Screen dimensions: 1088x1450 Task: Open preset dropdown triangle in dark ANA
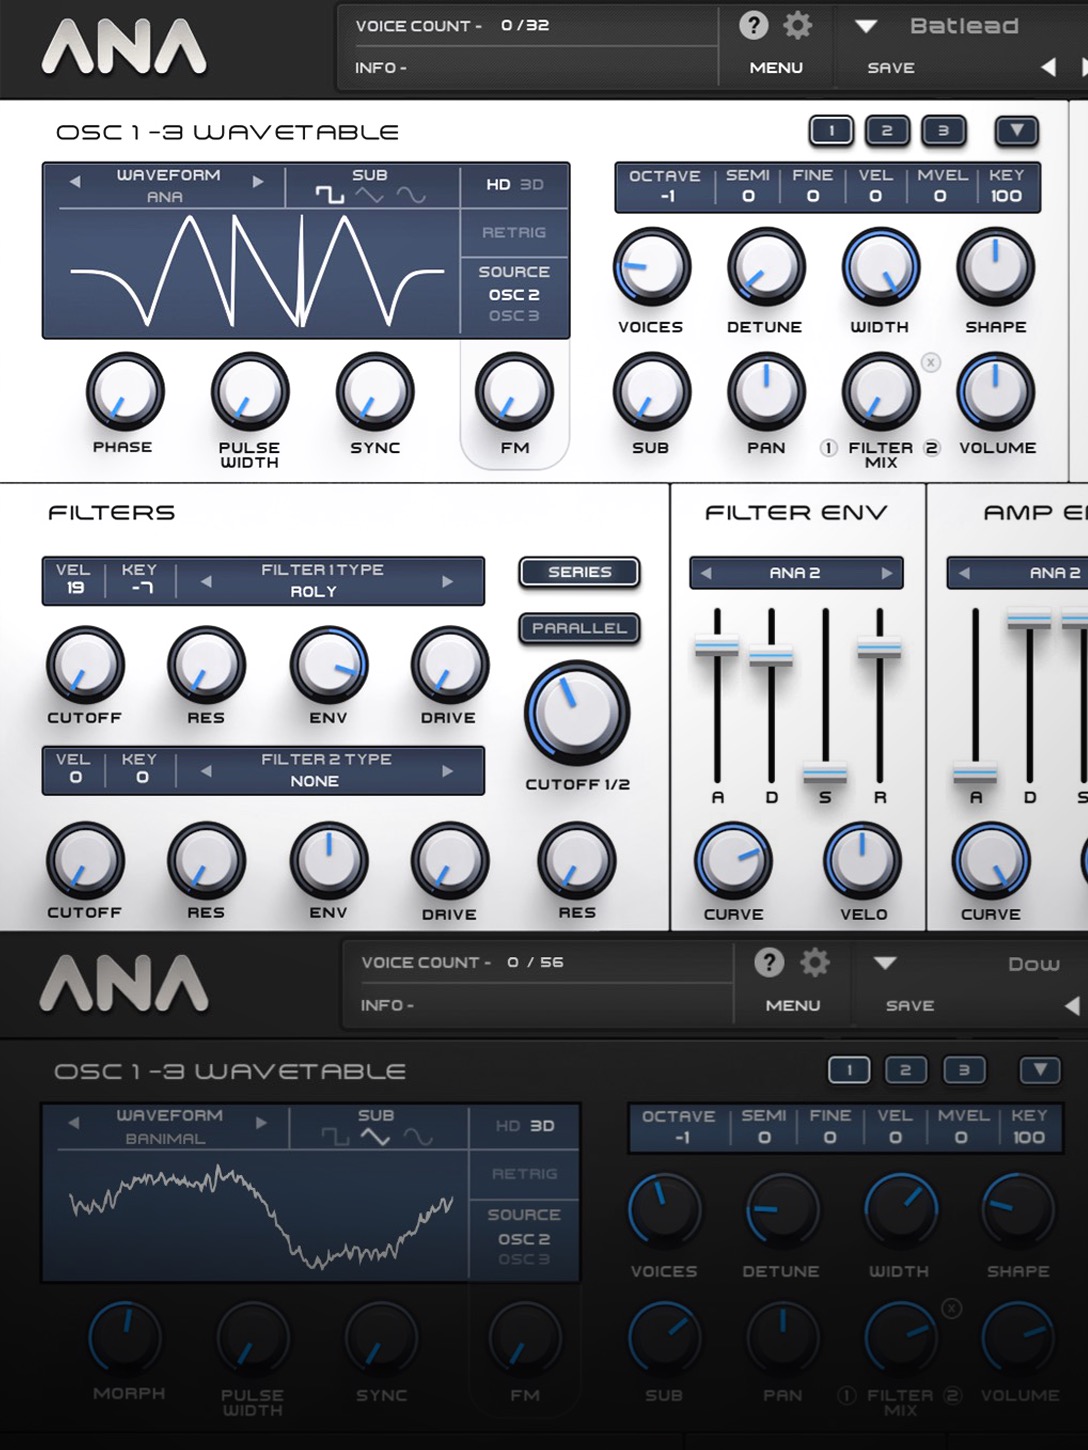[885, 963]
